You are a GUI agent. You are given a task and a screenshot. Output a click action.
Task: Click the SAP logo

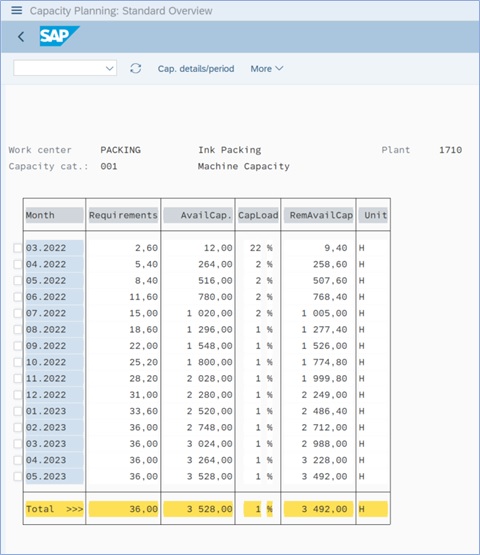tap(59, 36)
